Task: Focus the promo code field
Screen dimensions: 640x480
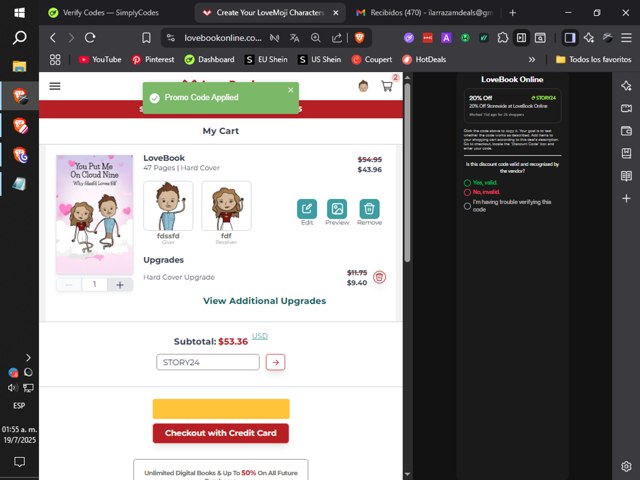Action: pos(208,362)
